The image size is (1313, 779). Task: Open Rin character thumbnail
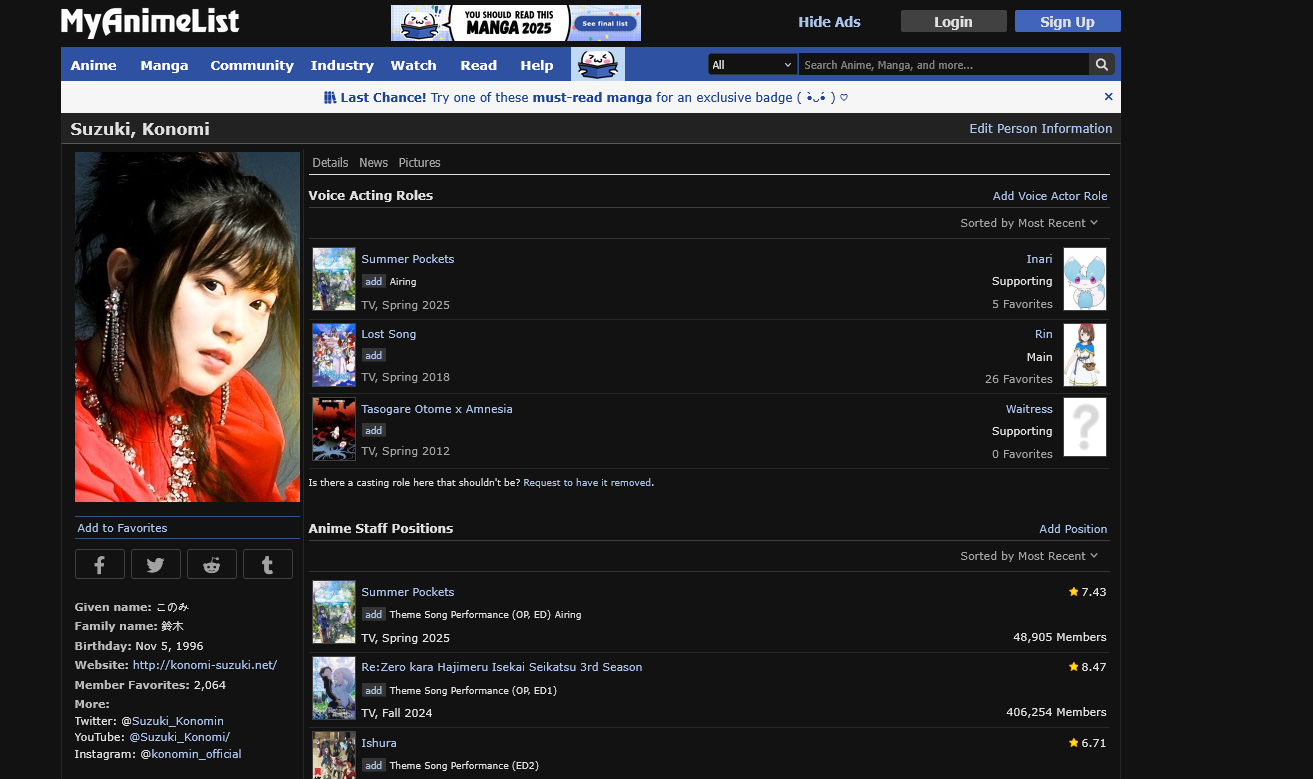point(1085,354)
